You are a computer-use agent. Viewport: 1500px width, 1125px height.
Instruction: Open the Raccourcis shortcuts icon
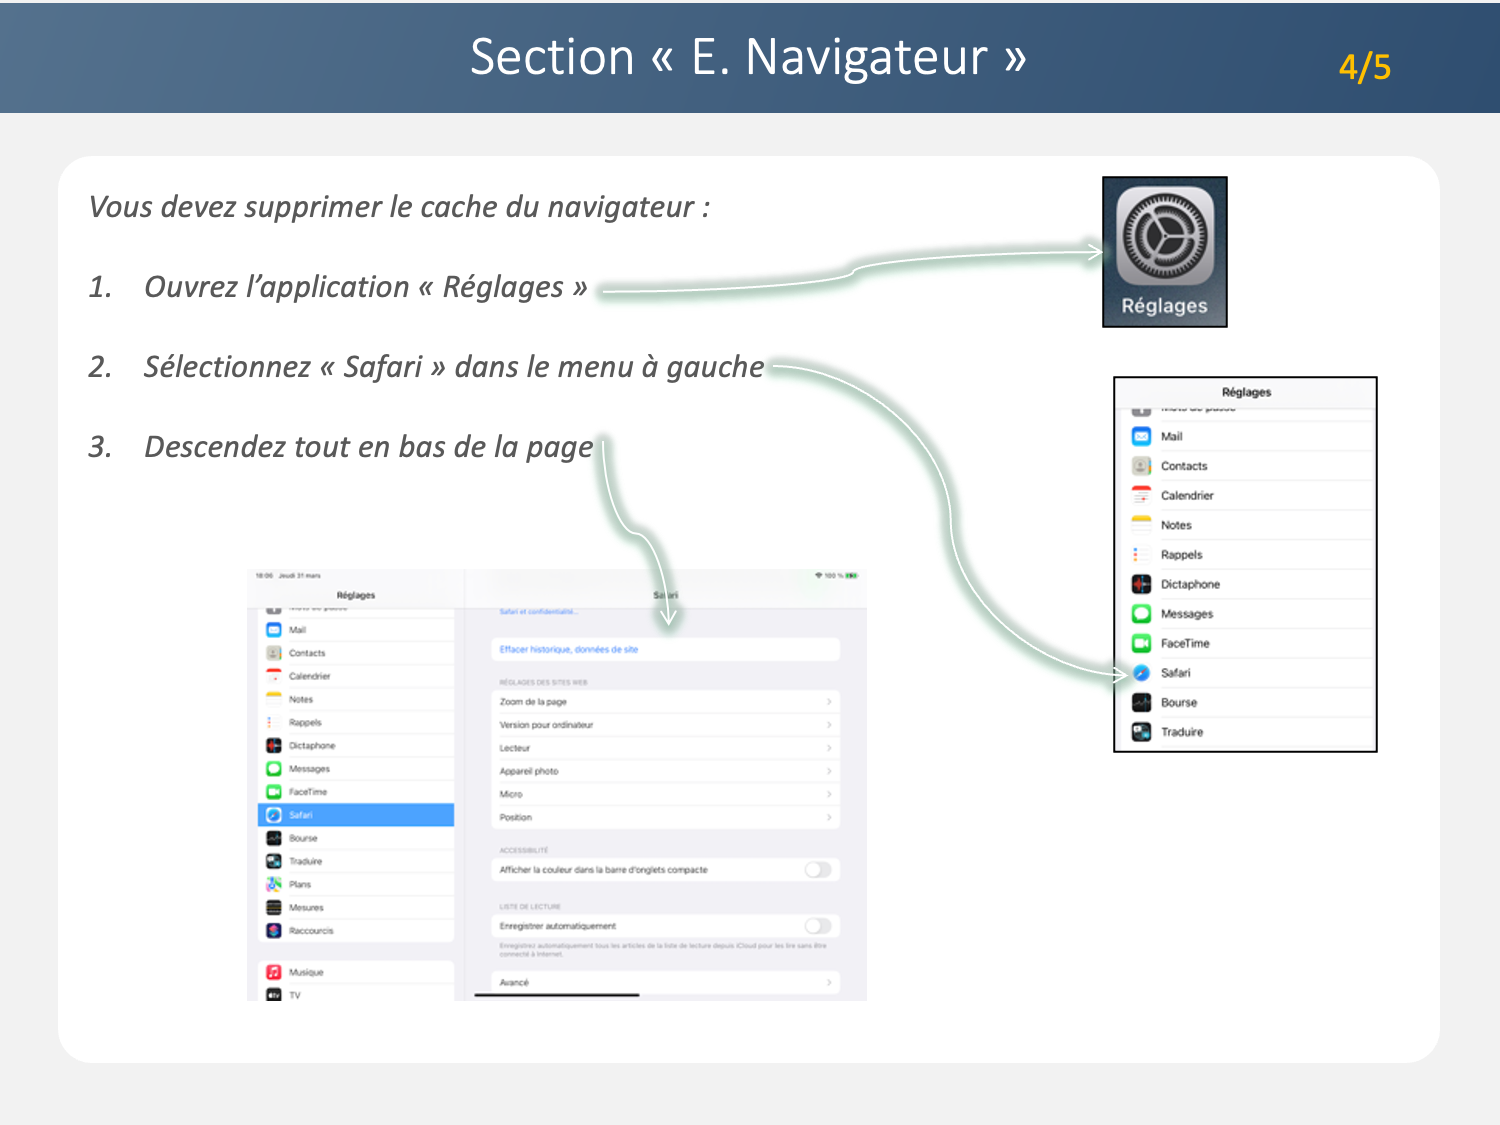(274, 930)
